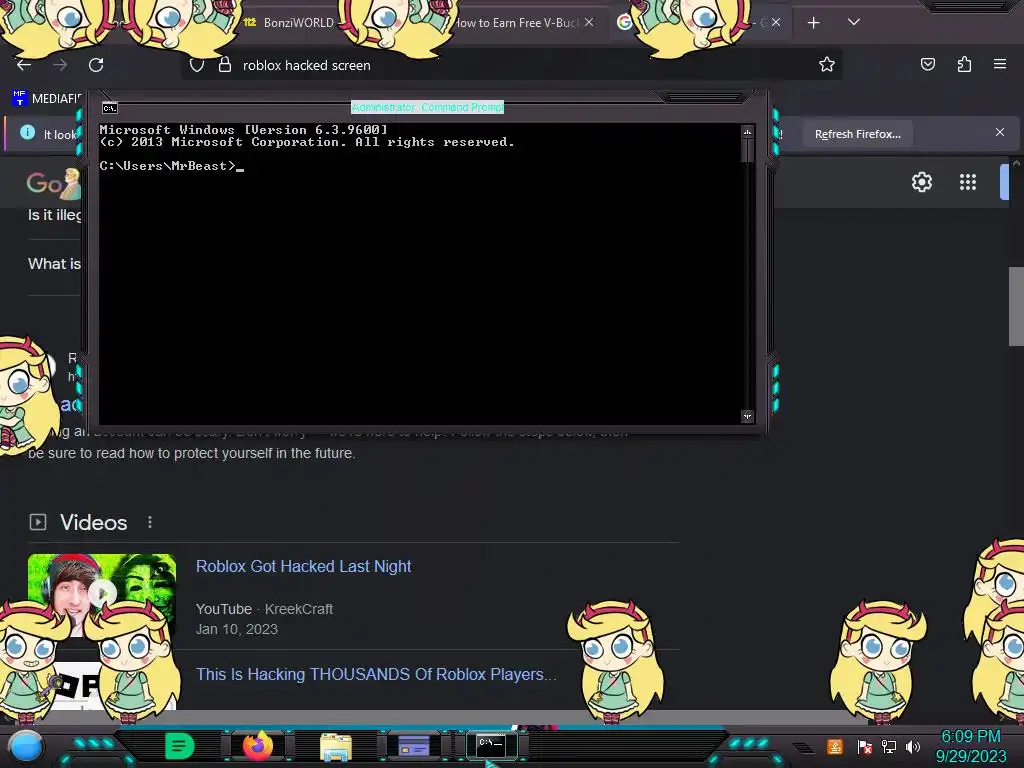Switch to the How to Earn Free V-Bucks tab
The width and height of the screenshot is (1024, 768).
tap(518, 23)
